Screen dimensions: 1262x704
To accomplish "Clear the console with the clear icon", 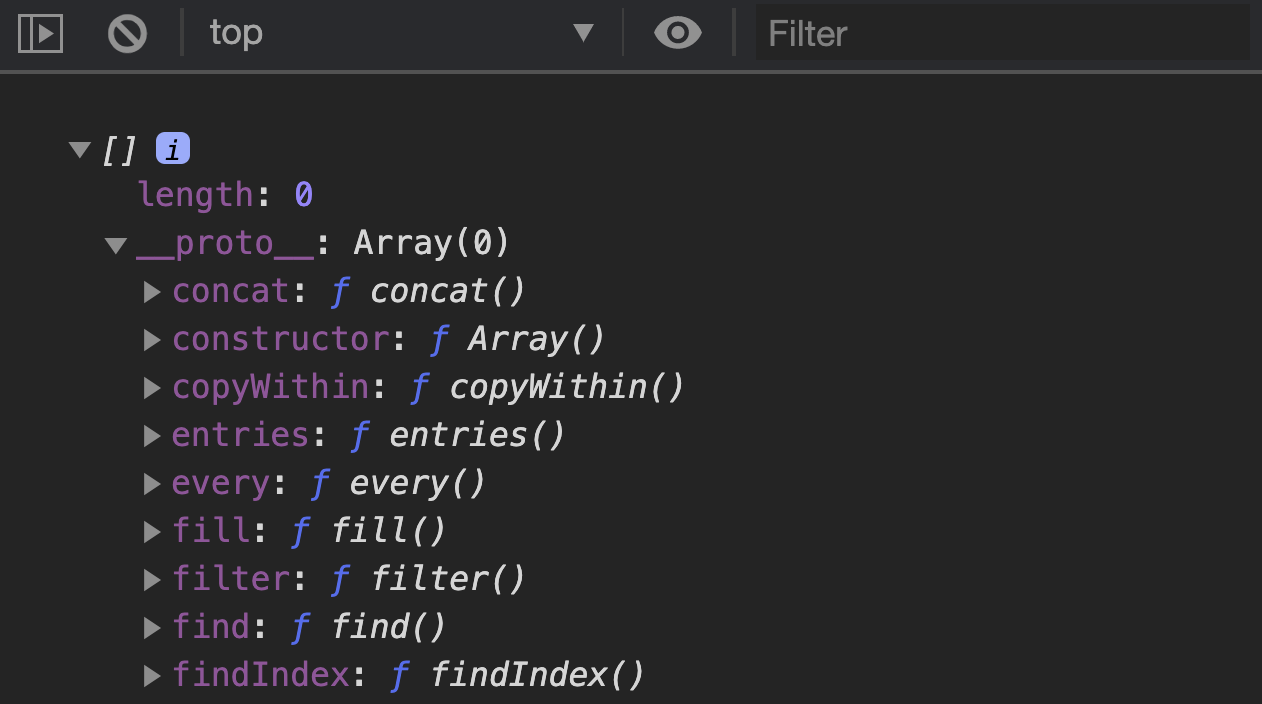I will [x=128, y=32].
